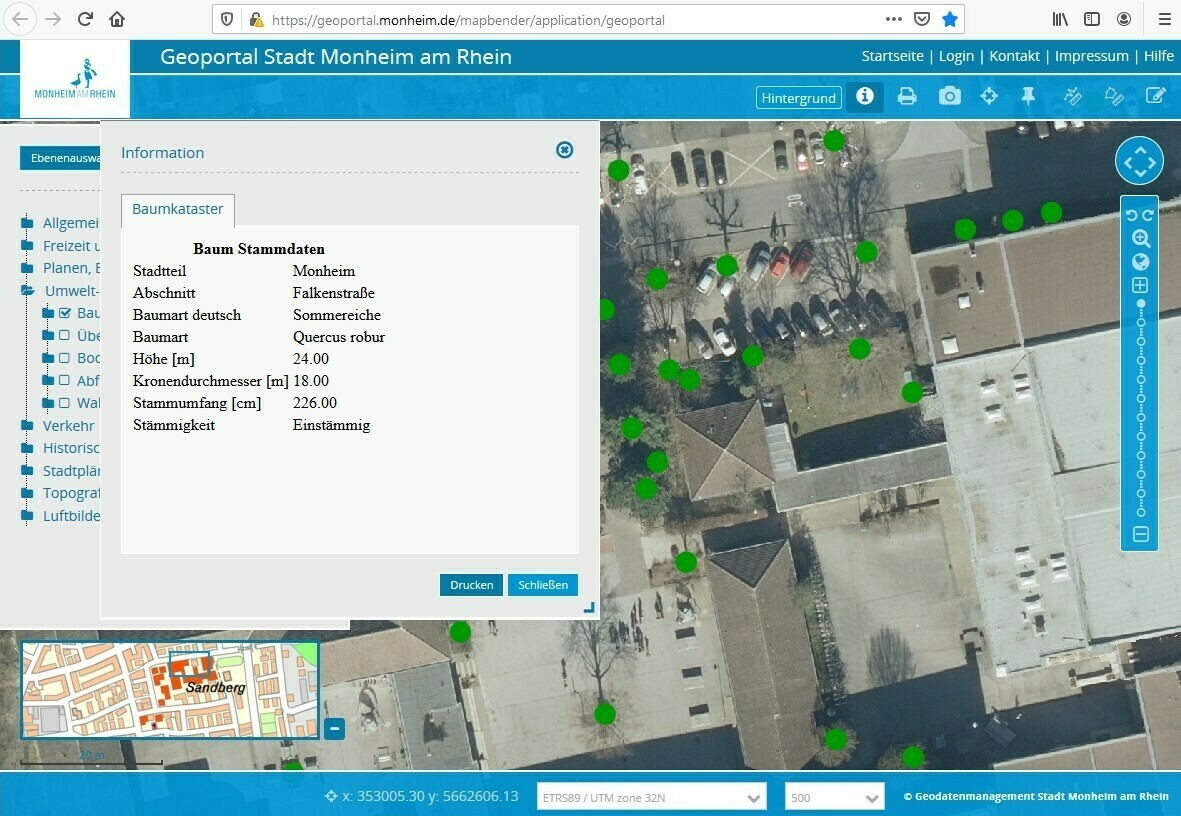Activate the crosshair coordinate tool
This screenshot has height=816, width=1181.
click(x=989, y=97)
